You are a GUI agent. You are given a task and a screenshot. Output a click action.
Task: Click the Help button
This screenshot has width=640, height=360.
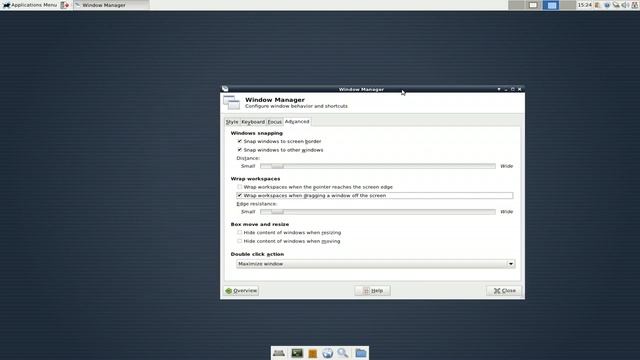[x=372, y=291]
